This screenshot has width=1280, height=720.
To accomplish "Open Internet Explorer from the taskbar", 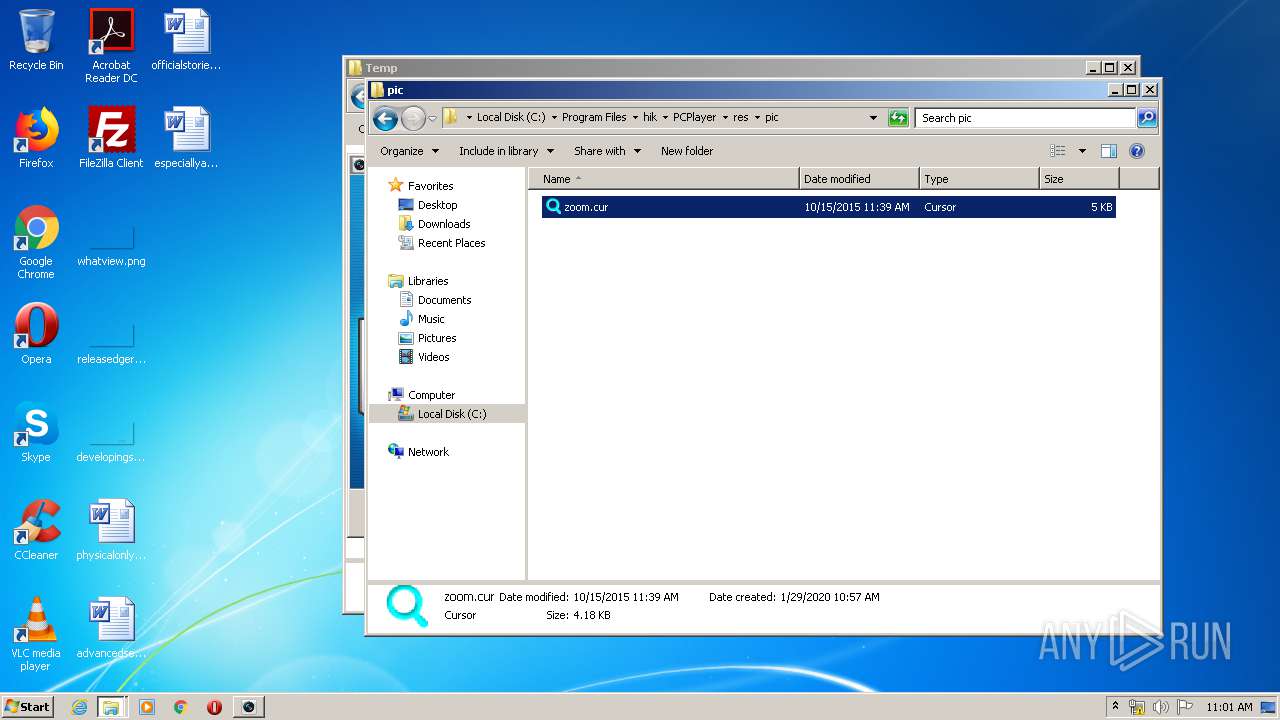I will [79, 707].
